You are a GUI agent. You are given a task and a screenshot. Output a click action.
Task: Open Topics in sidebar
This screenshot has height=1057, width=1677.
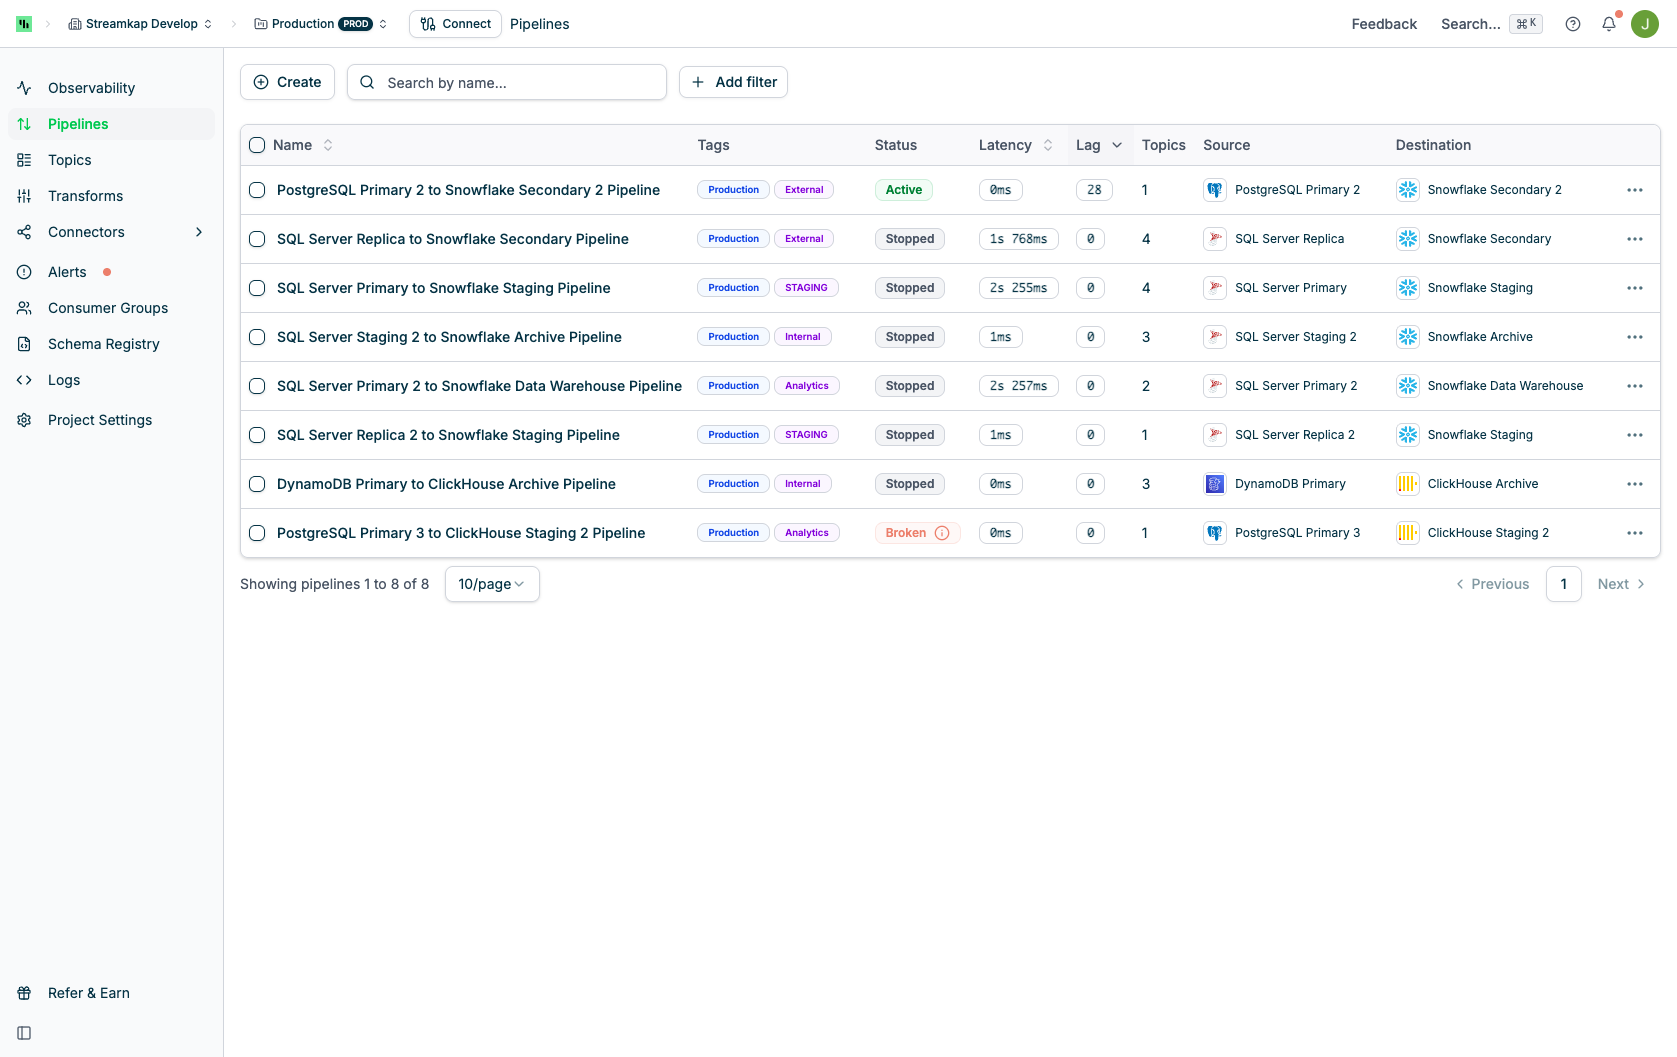[111, 160]
